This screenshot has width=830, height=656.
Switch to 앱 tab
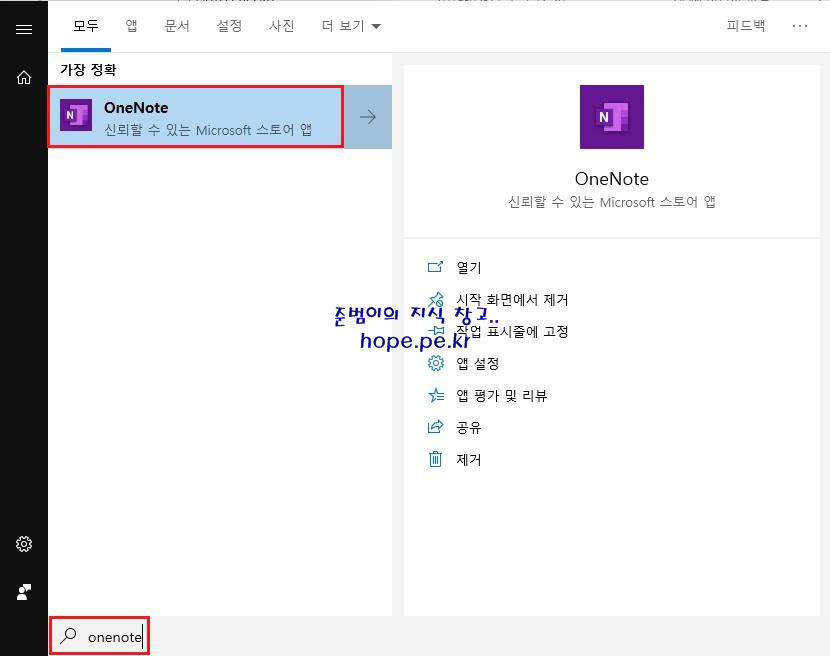(x=131, y=26)
